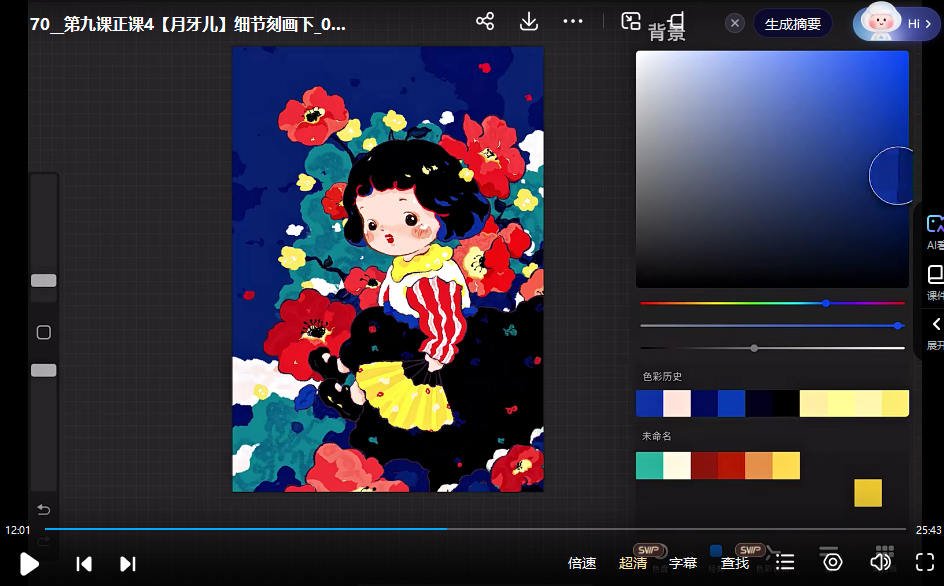944x586 pixels.
Task: Open the picture-in-picture mode icon
Action: pos(631,19)
